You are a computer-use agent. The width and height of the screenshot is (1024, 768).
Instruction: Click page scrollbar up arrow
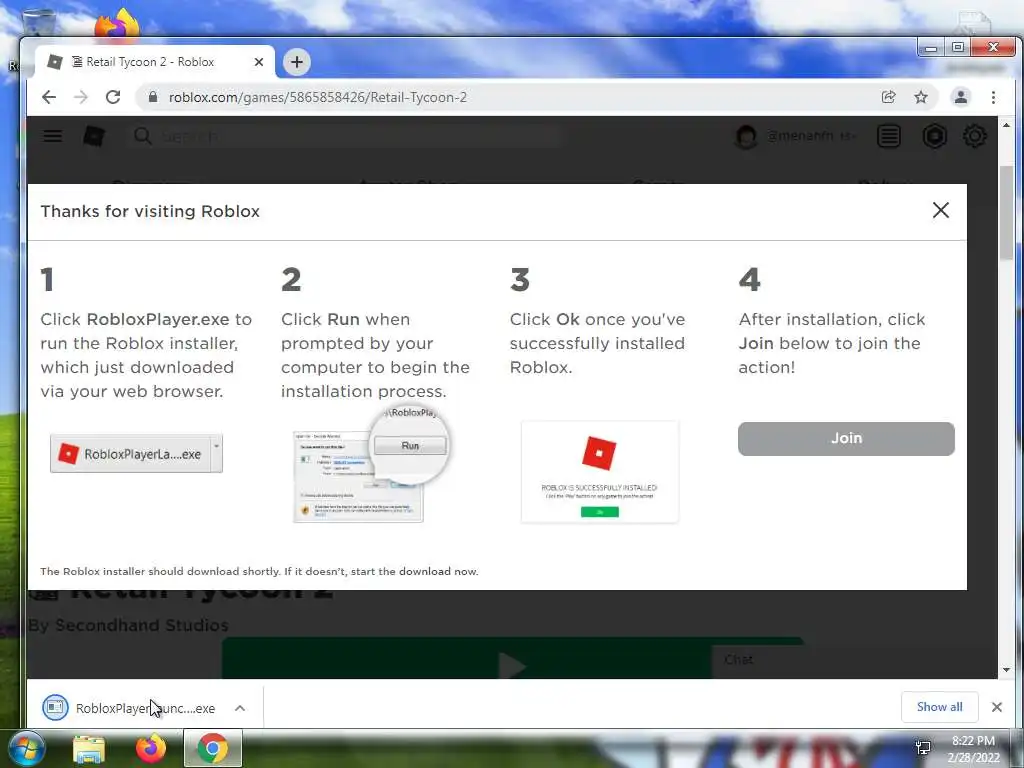pyautogui.click(x=1006, y=125)
